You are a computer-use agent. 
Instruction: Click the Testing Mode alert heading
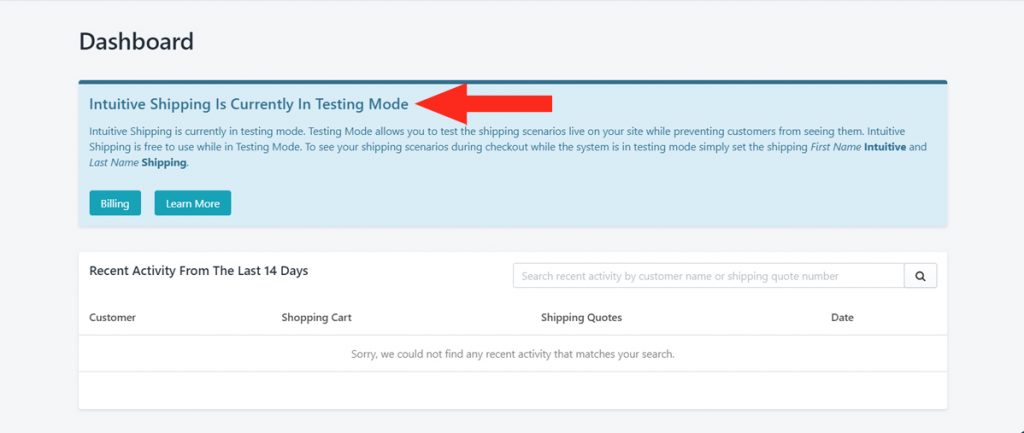pos(249,104)
